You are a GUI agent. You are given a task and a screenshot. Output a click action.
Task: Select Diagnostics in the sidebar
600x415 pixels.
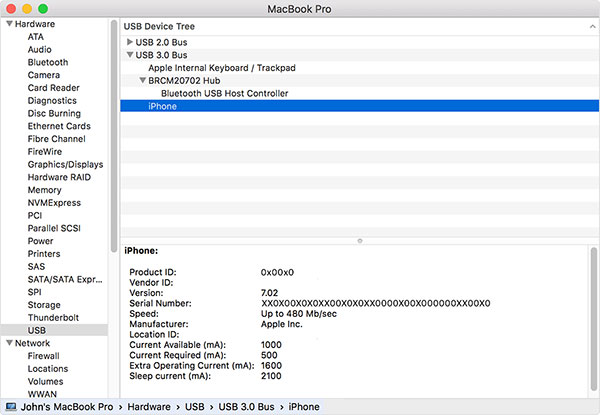[x=52, y=101]
